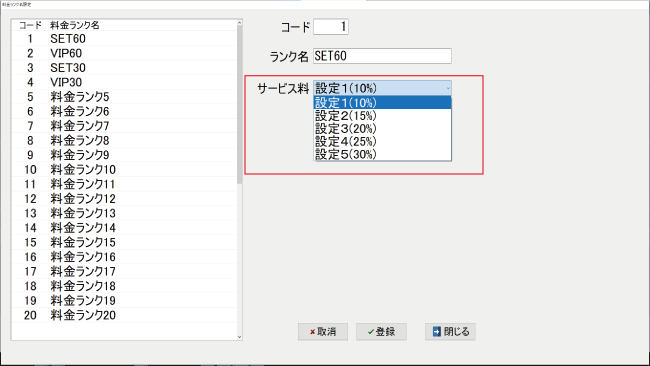
Task: Click the コード input field
Action: [x=331, y=27]
